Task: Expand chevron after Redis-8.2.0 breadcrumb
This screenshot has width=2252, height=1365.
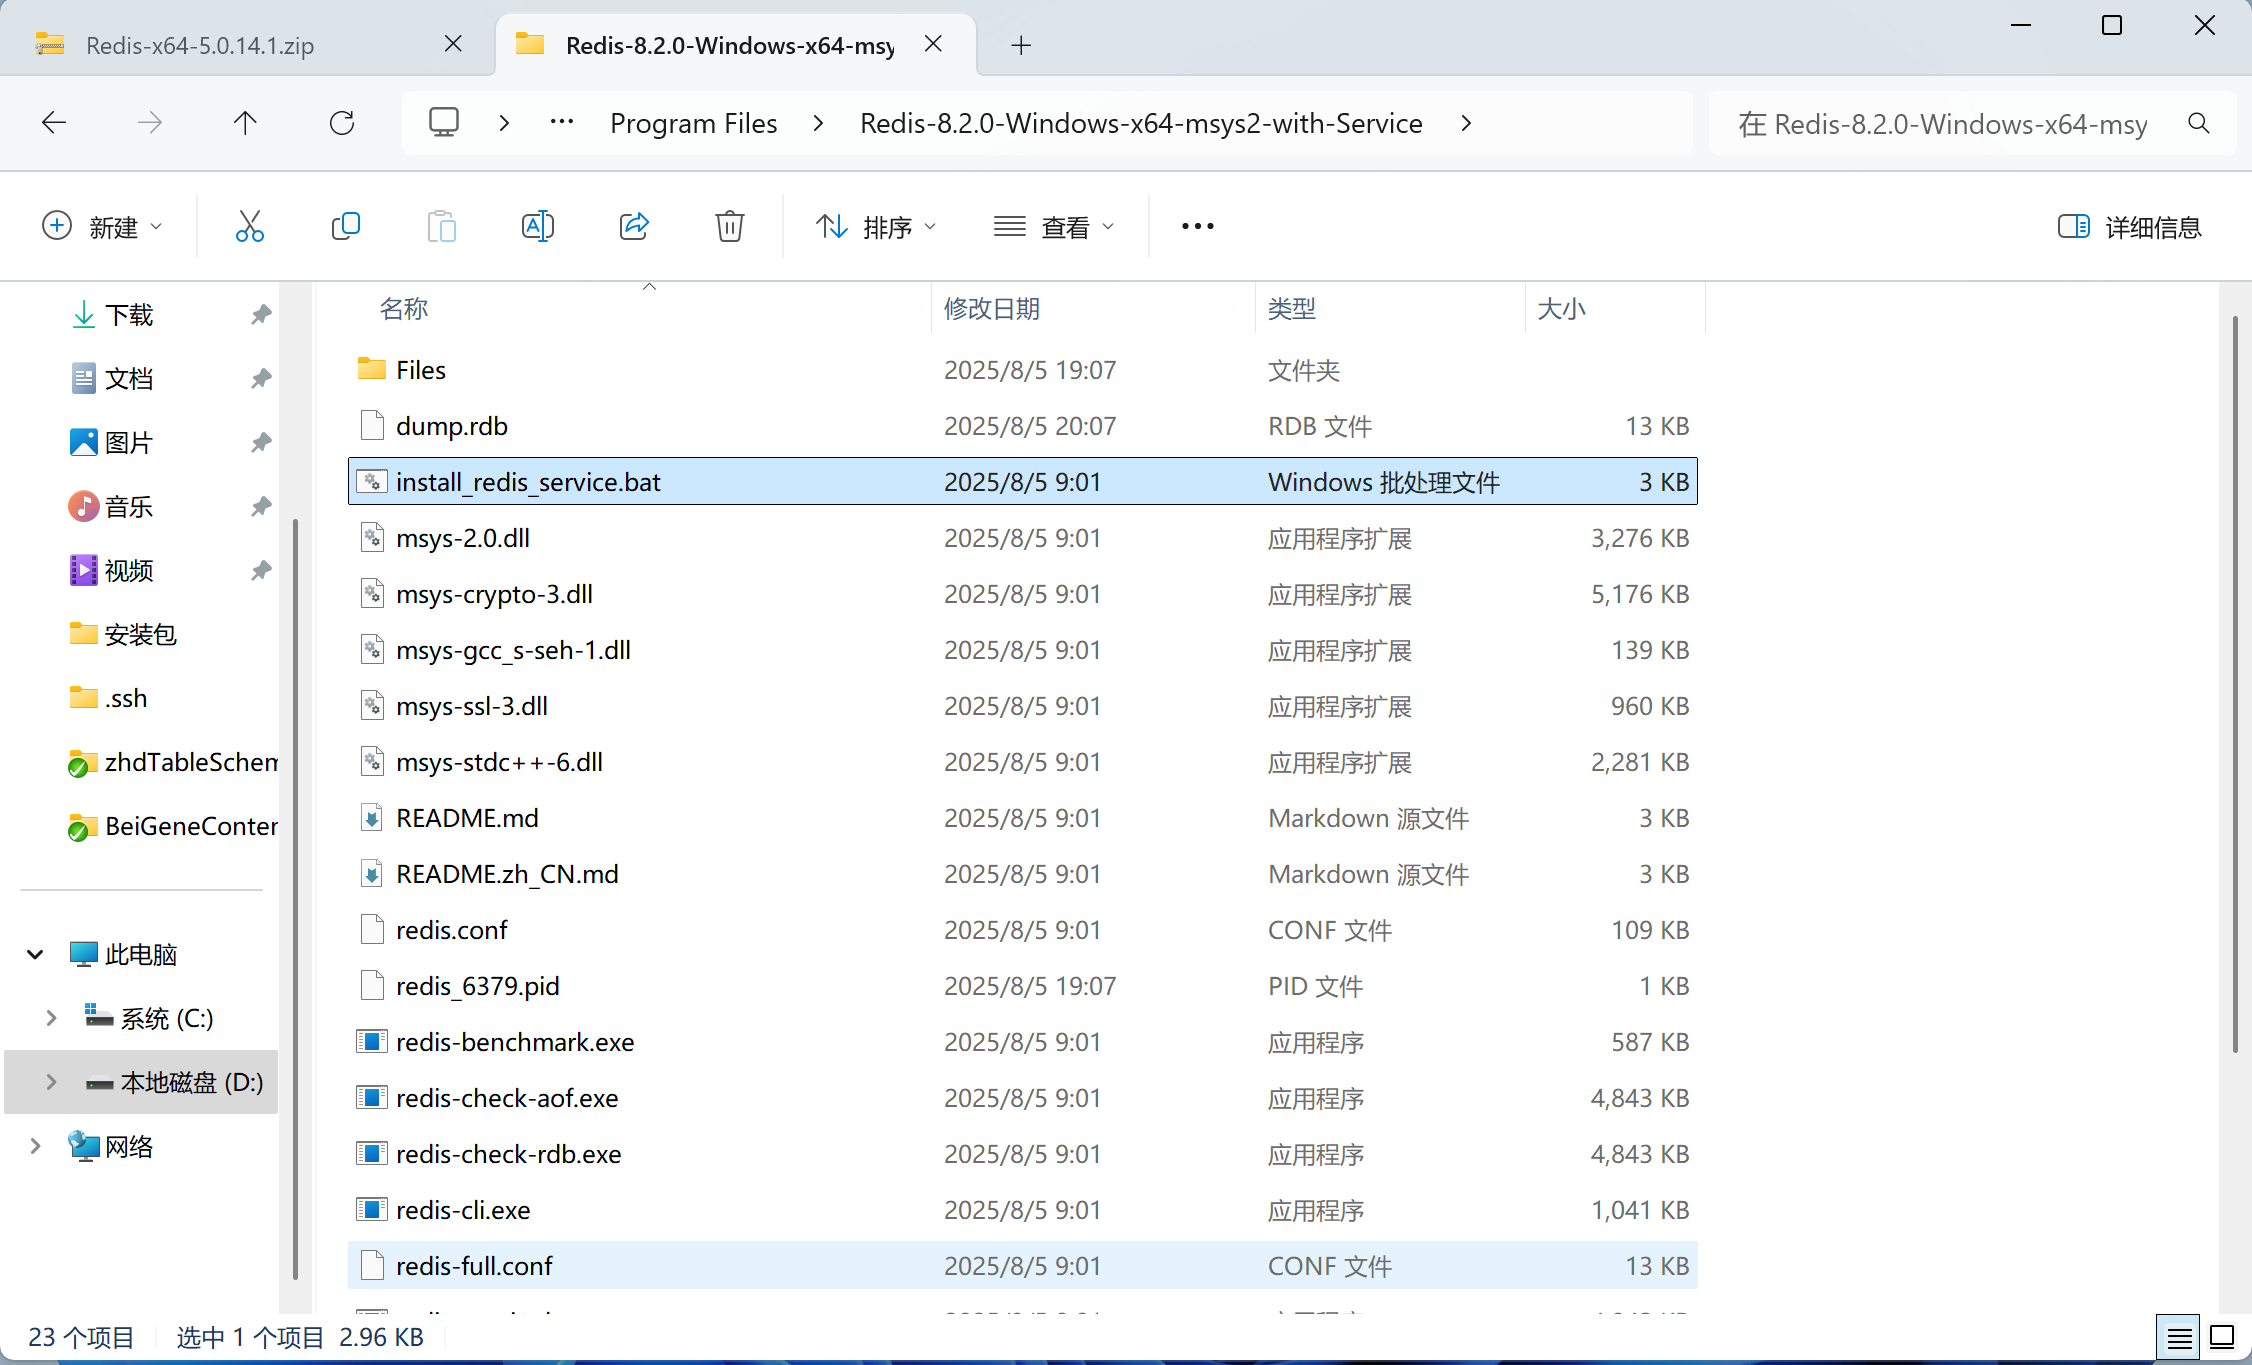Action: pos(1466,123)
